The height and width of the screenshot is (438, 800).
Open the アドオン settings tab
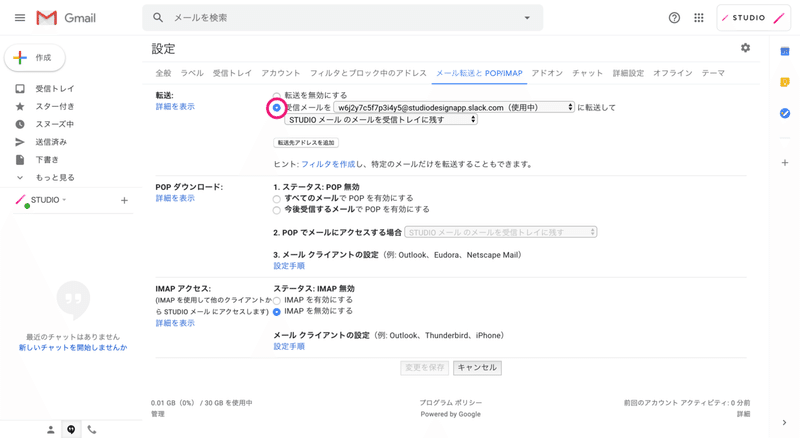click(x=547, y=73)
